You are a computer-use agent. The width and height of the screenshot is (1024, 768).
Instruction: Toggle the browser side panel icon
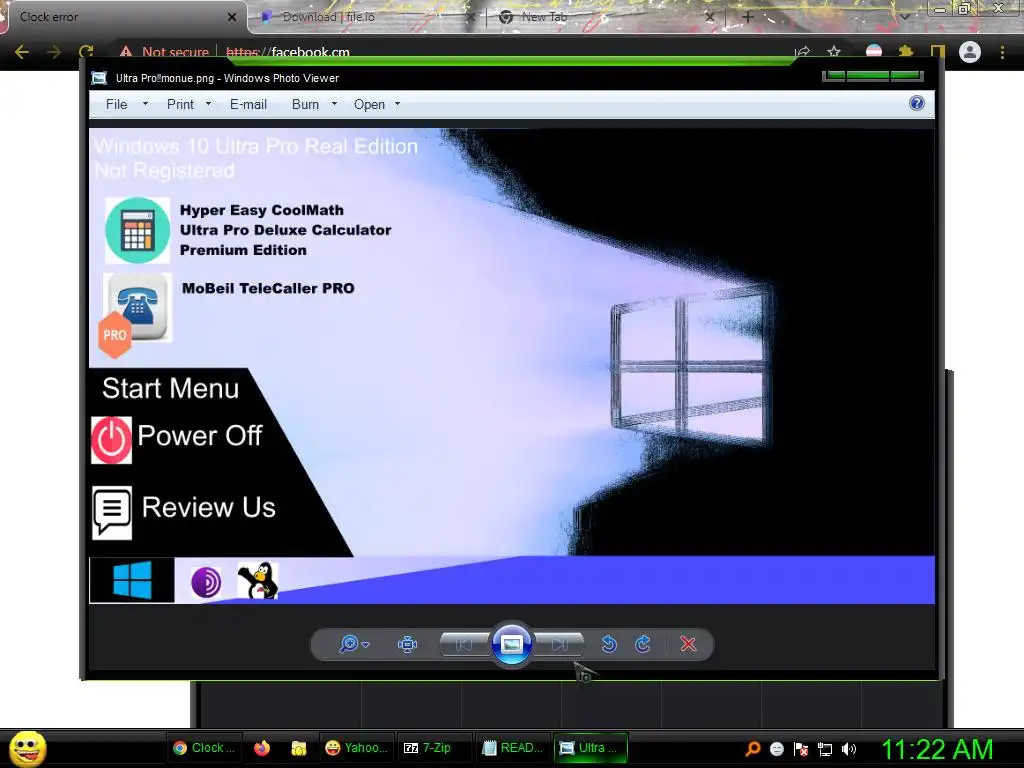(x=937, y=52)
